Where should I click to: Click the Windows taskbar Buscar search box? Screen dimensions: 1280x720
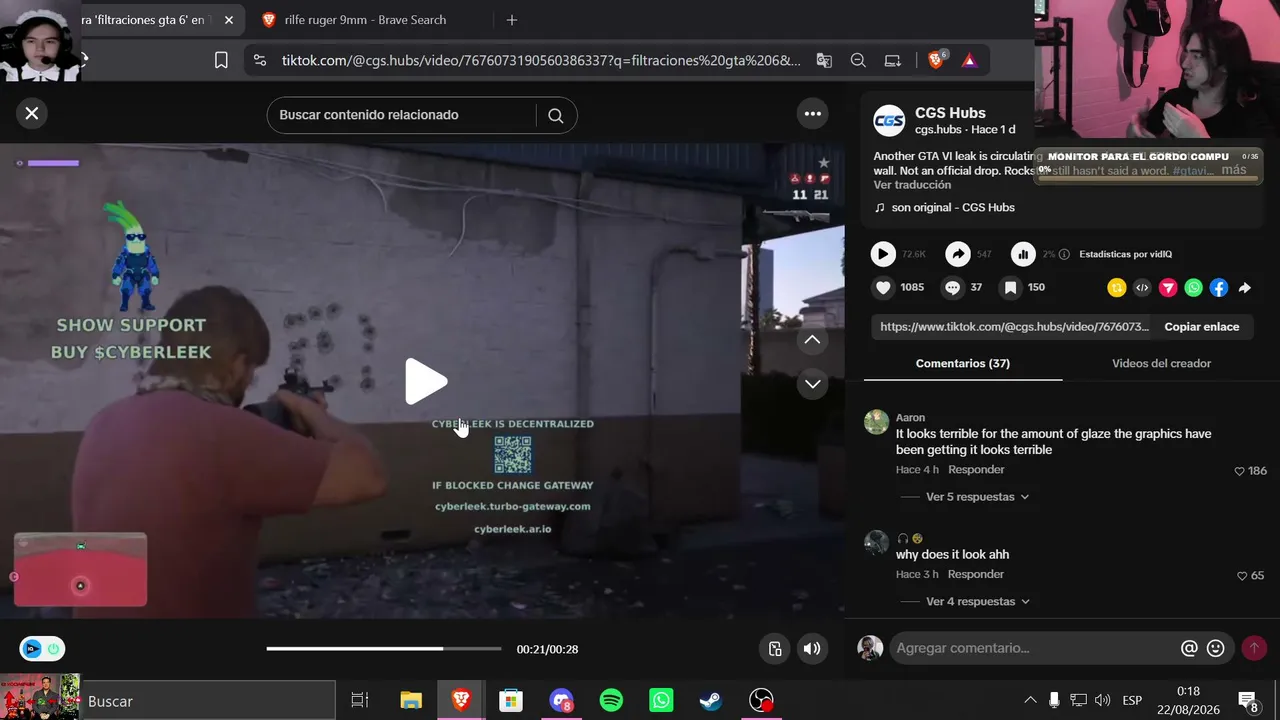pyautogui.click(x=208, y=701)
